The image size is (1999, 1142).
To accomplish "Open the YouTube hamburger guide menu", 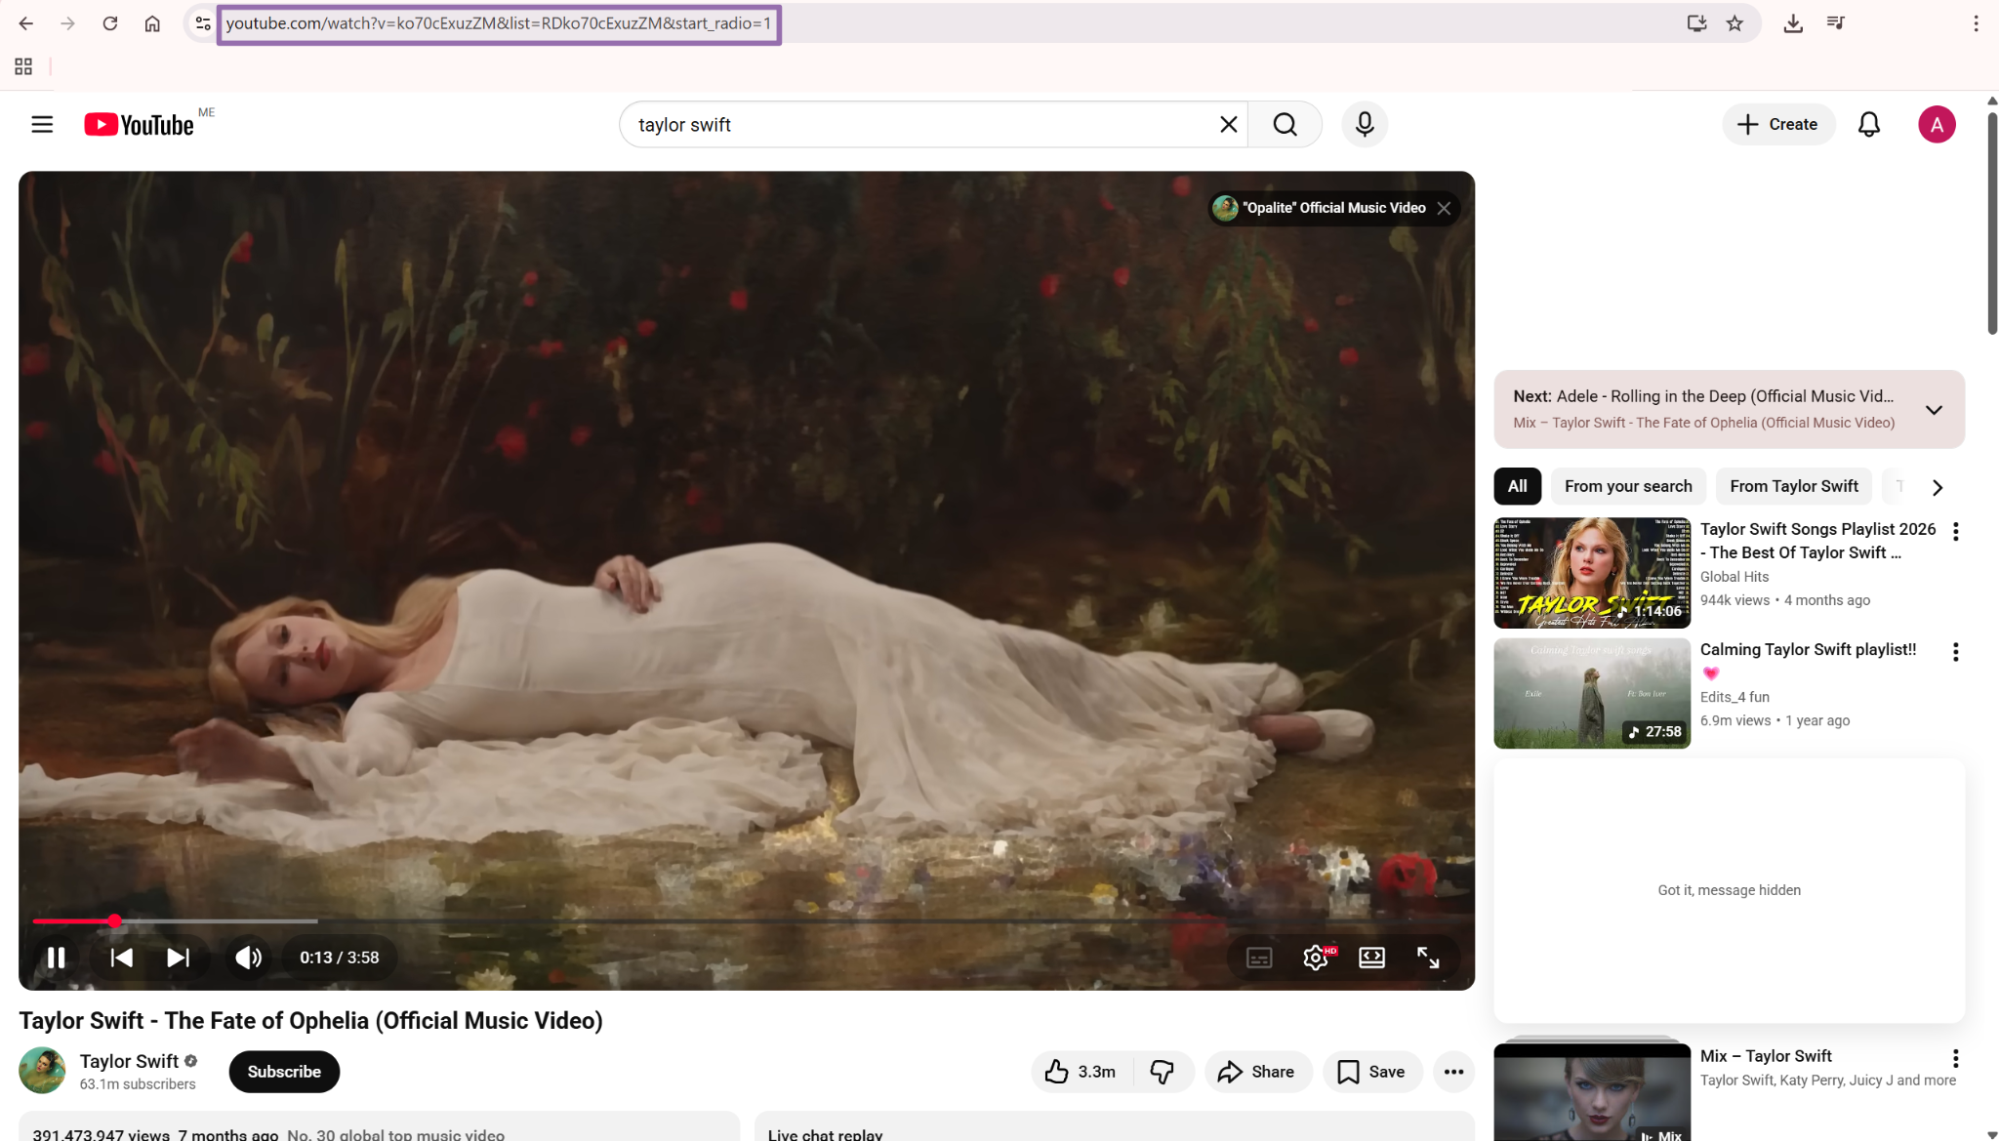I will click(x=42, y=124).
